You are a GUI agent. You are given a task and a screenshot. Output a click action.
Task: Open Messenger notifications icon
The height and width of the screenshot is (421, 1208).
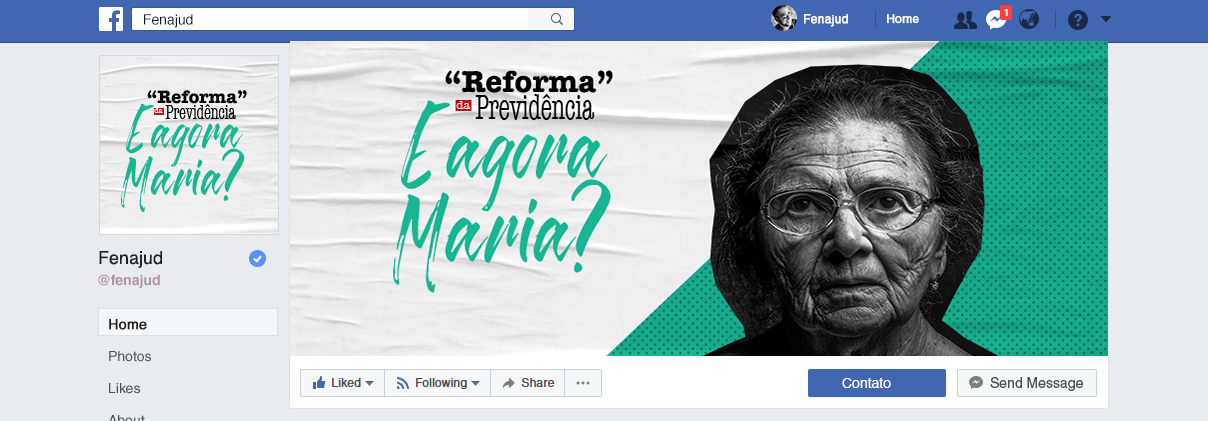point(997,19)
